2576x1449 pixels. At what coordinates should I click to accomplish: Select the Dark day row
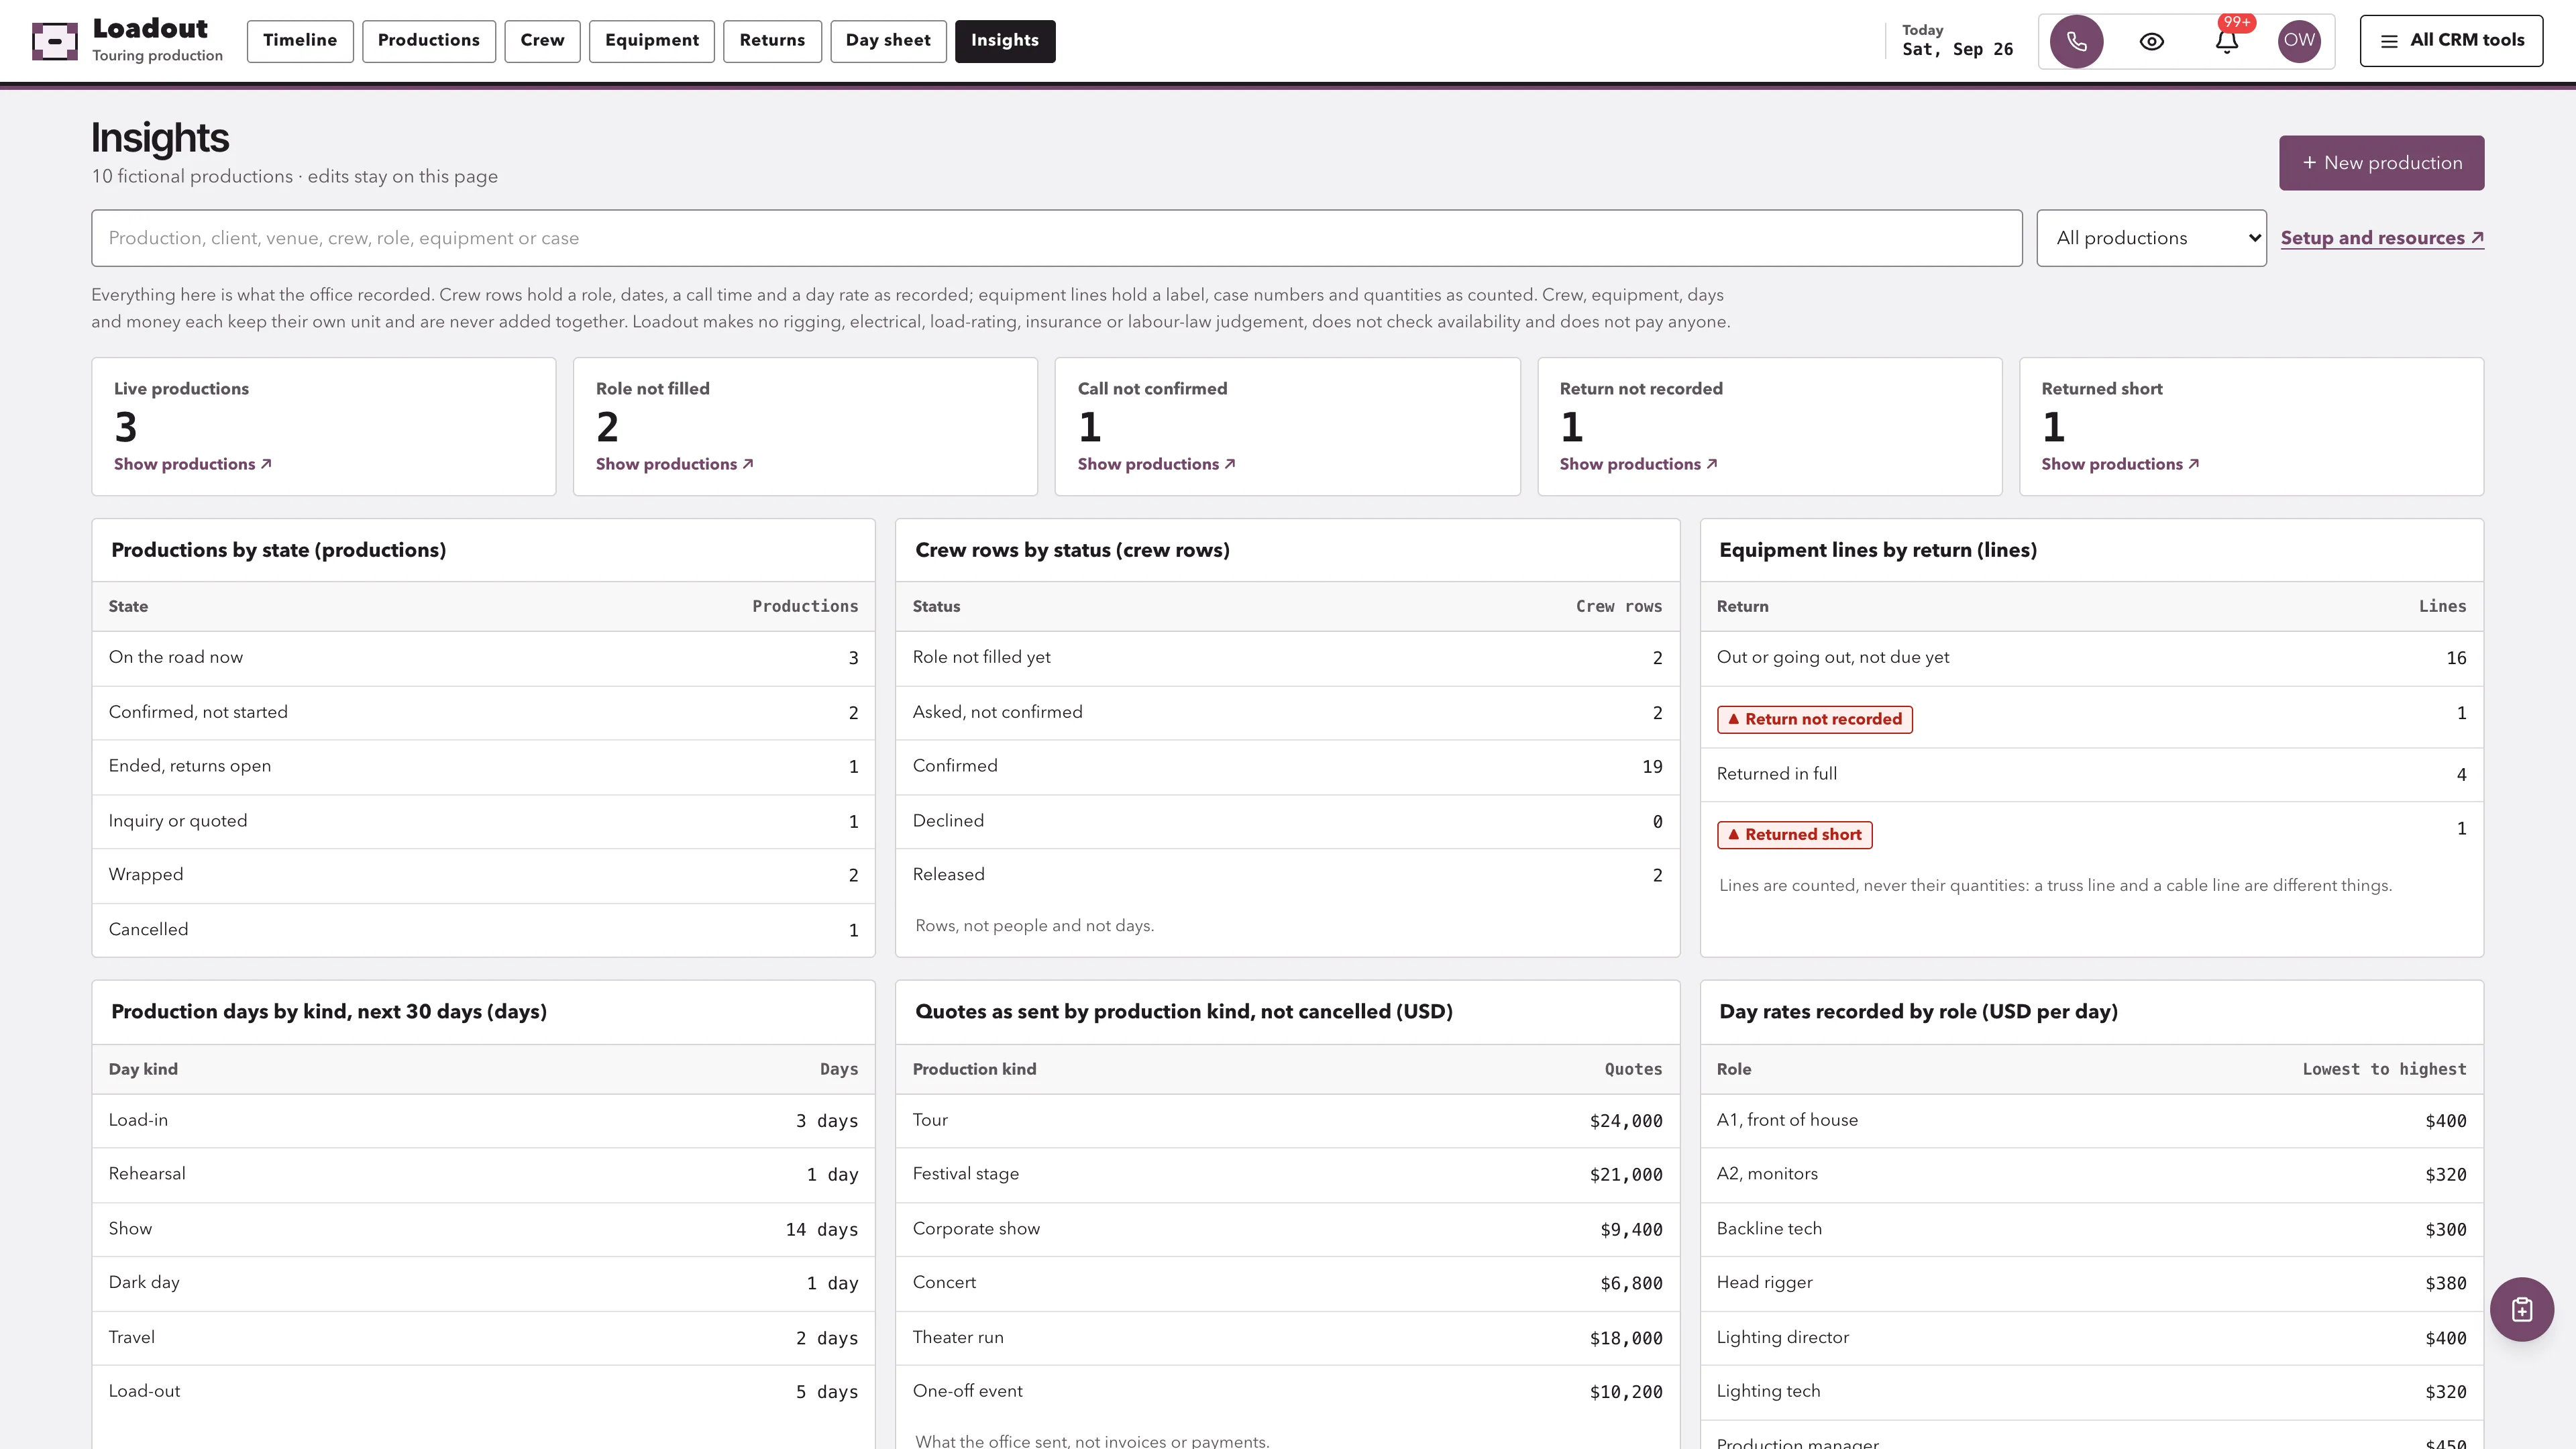point(483,1283)
